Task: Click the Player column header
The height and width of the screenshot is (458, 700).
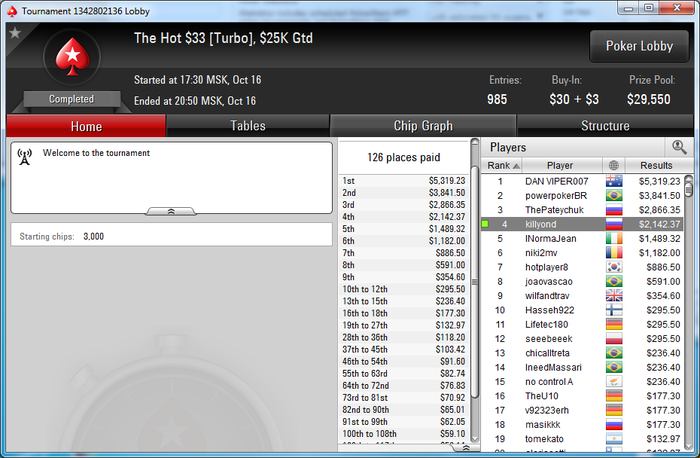Action: (x=560, y=165)
